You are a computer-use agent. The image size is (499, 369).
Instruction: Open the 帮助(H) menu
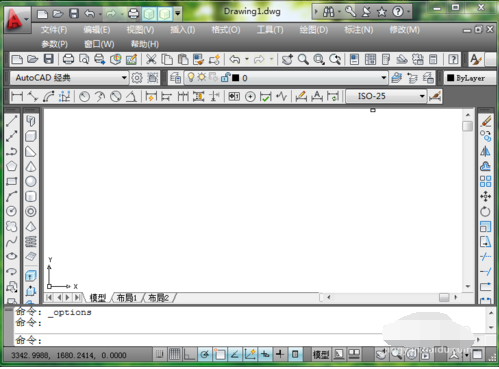coord(145,44)
